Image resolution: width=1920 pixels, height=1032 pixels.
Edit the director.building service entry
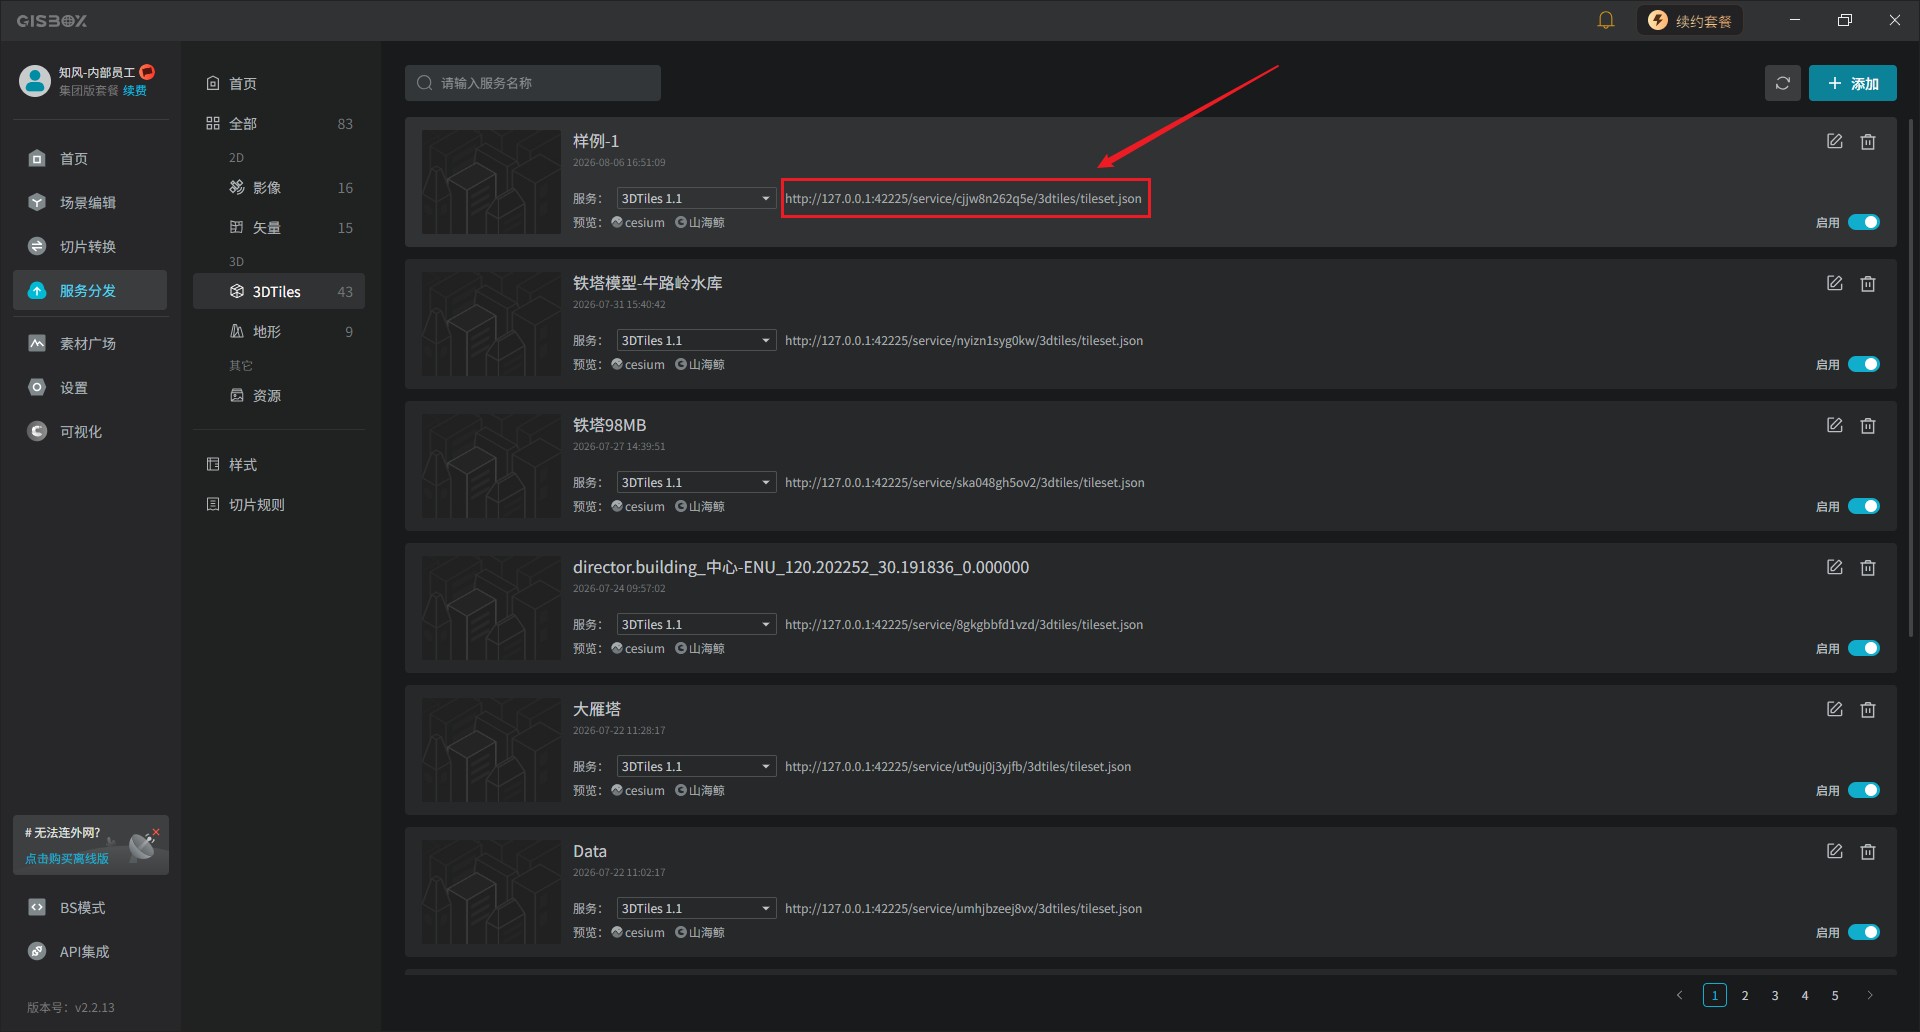point(1835,568)
